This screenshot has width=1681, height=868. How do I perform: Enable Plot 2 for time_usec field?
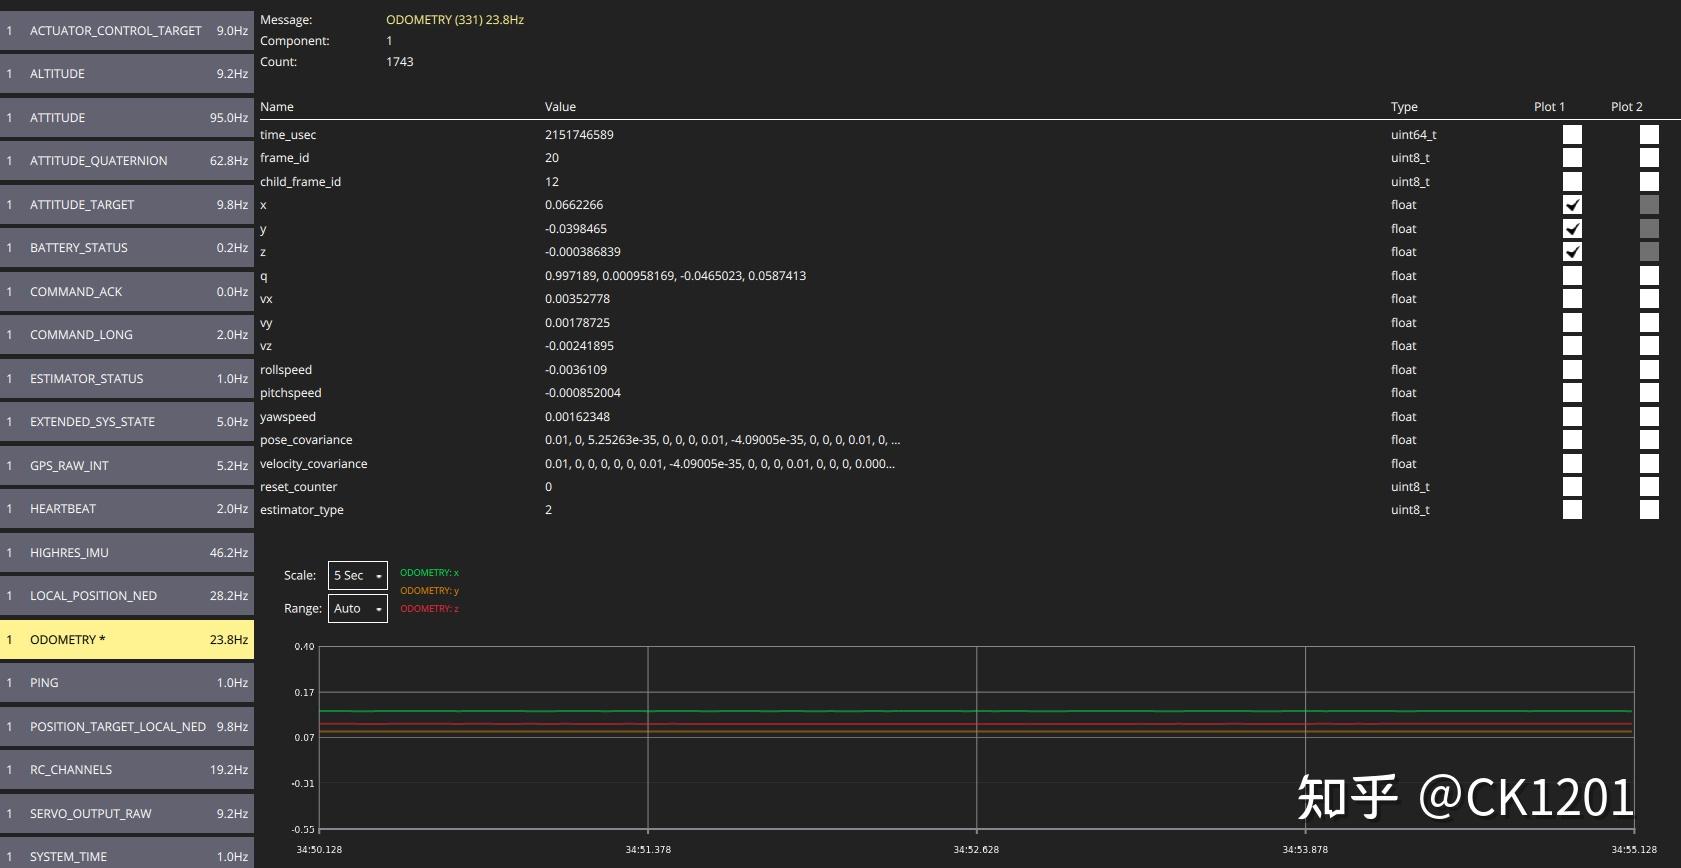tap(1649, 135)
